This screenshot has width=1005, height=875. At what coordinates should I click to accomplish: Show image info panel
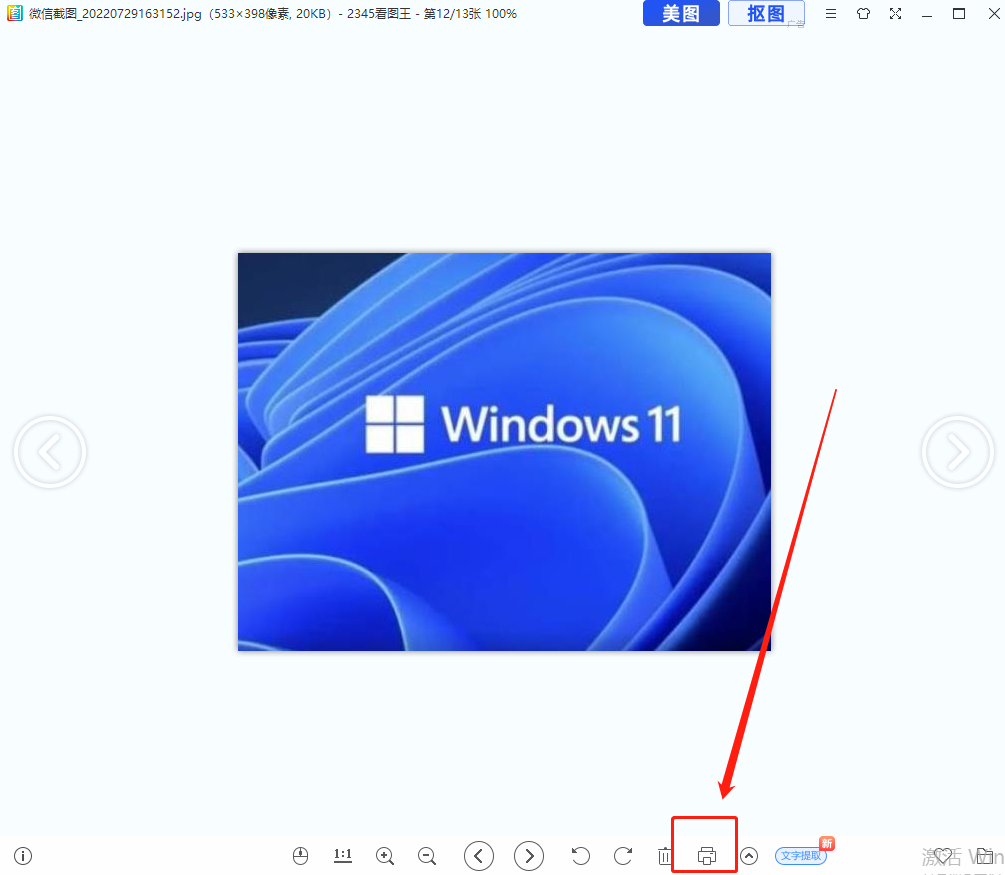point(23,856)
